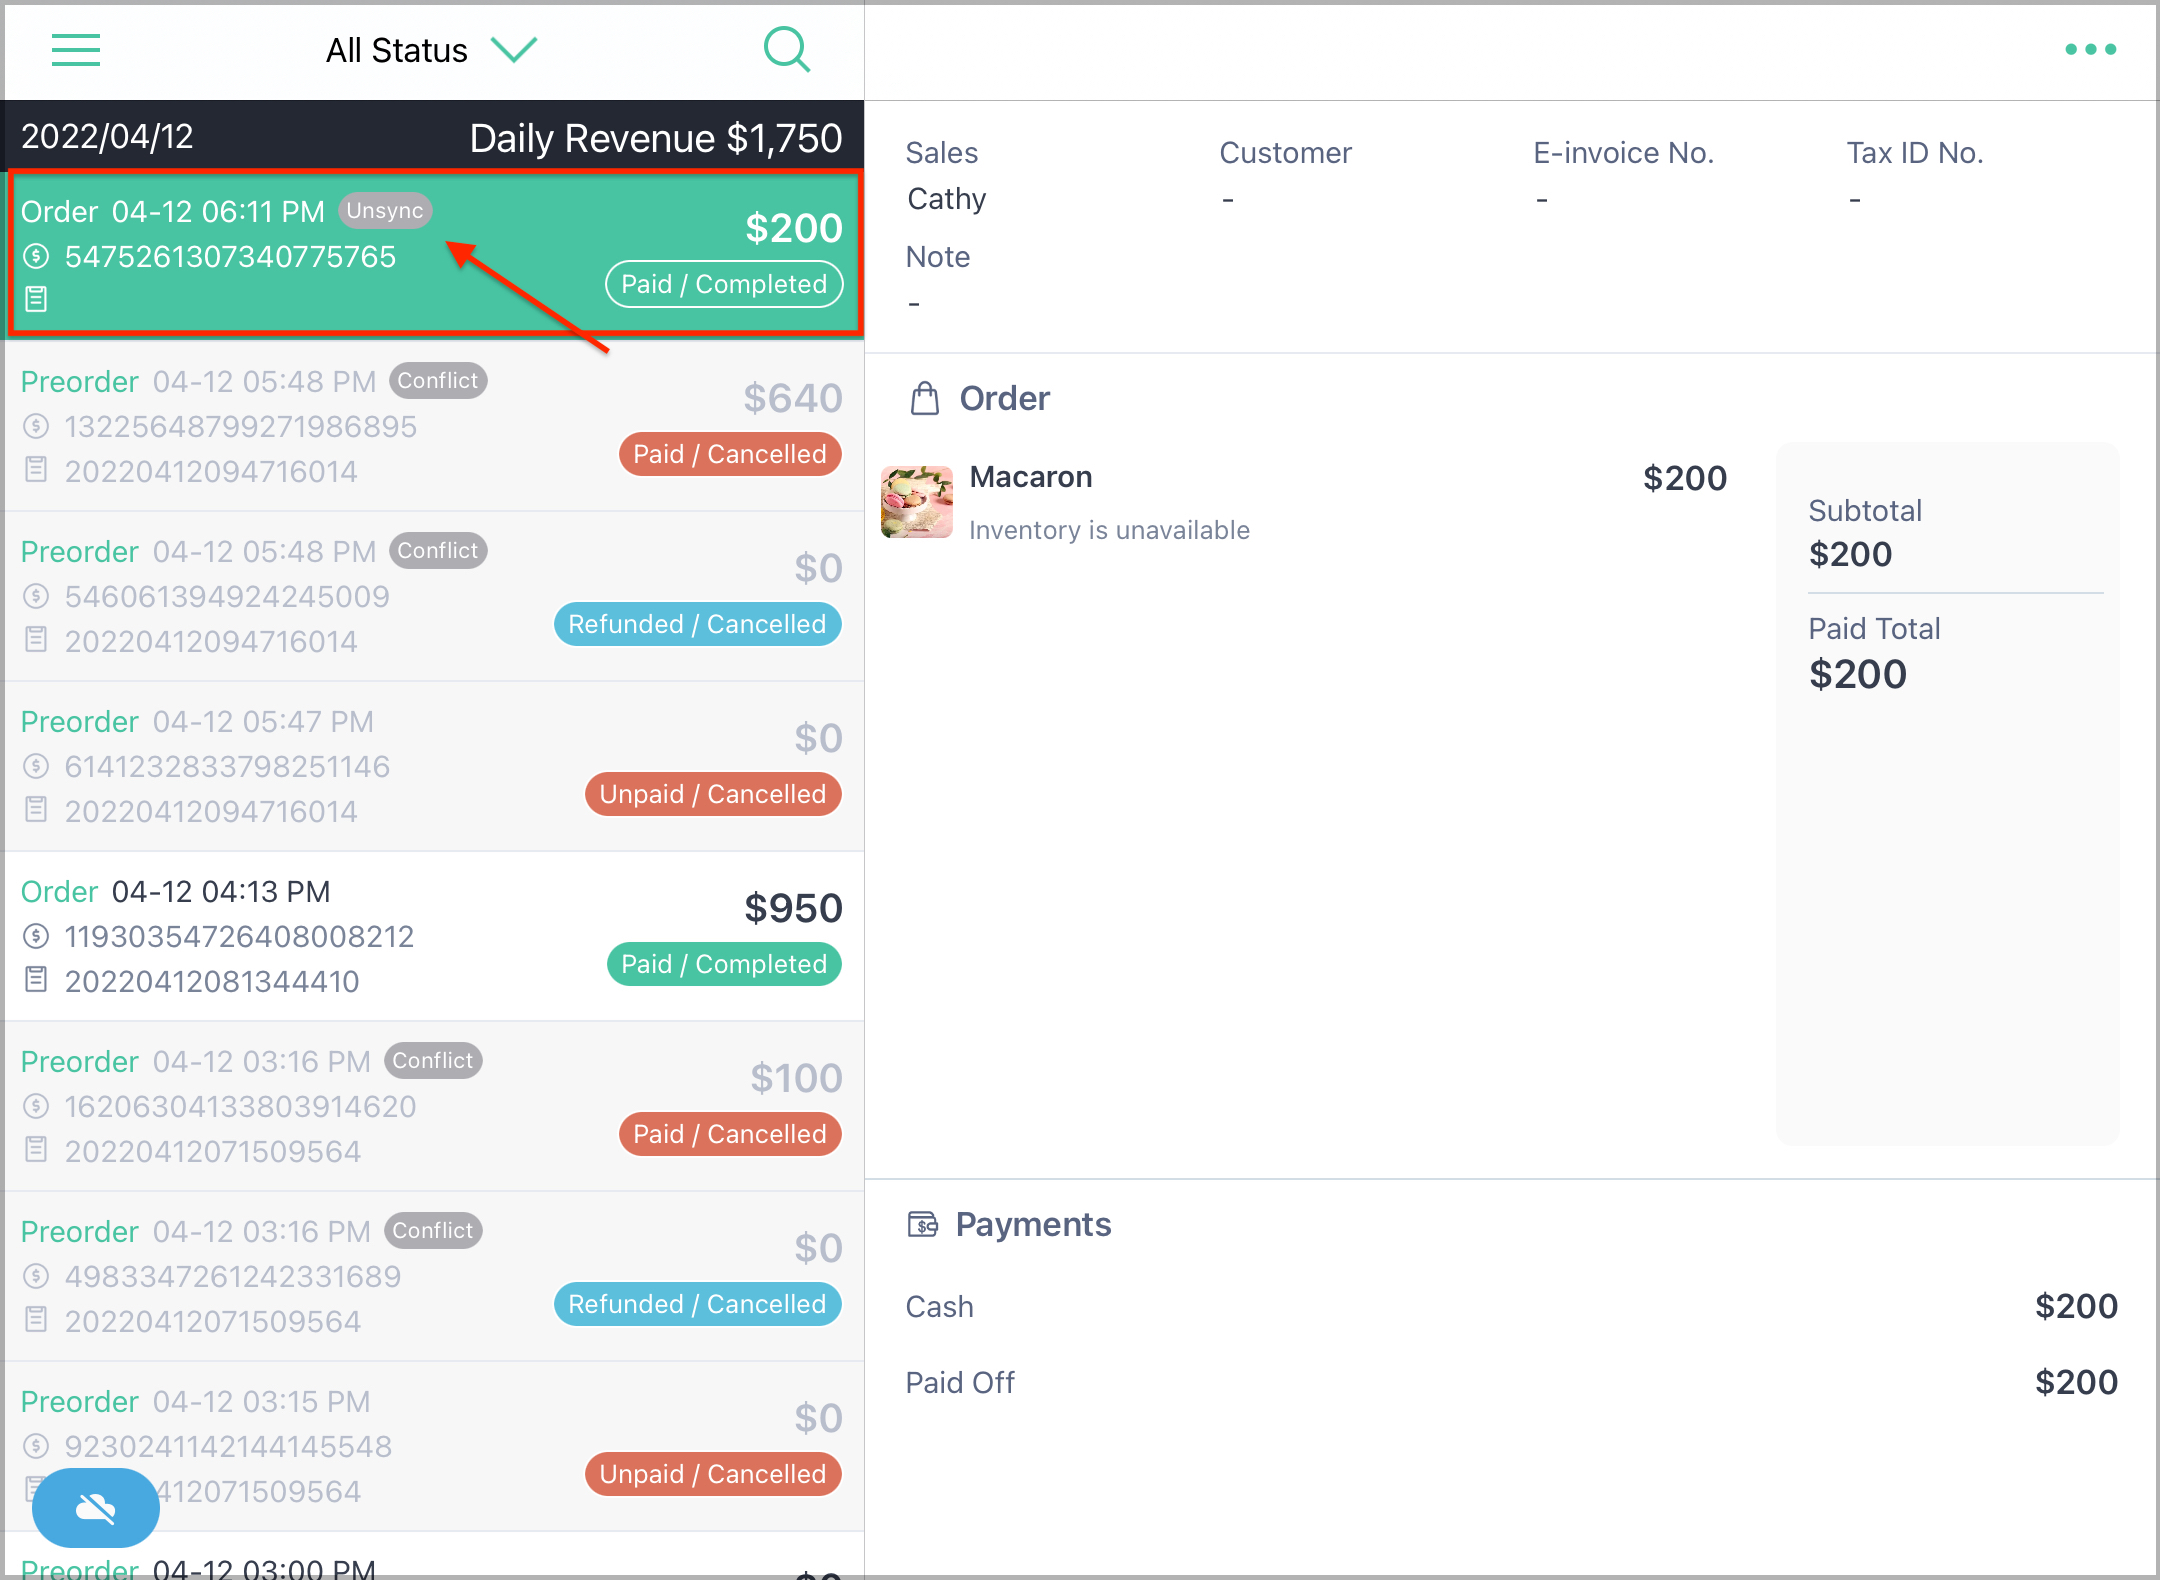Click the shopping bag Order icon
Image resolution: width=2160 pixels, height=1580 pixels.
point(925,398)
